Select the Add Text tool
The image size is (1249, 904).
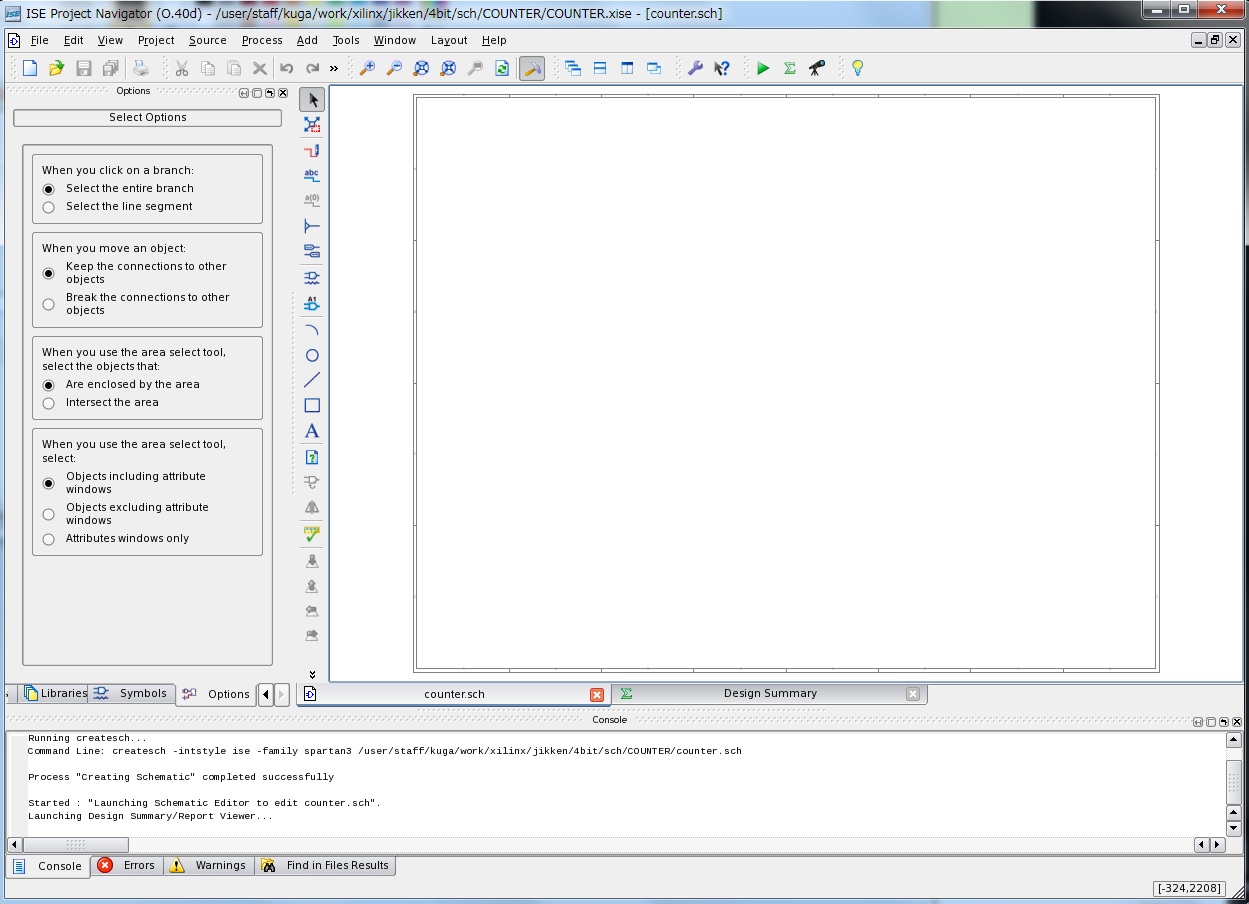point(312,431)
